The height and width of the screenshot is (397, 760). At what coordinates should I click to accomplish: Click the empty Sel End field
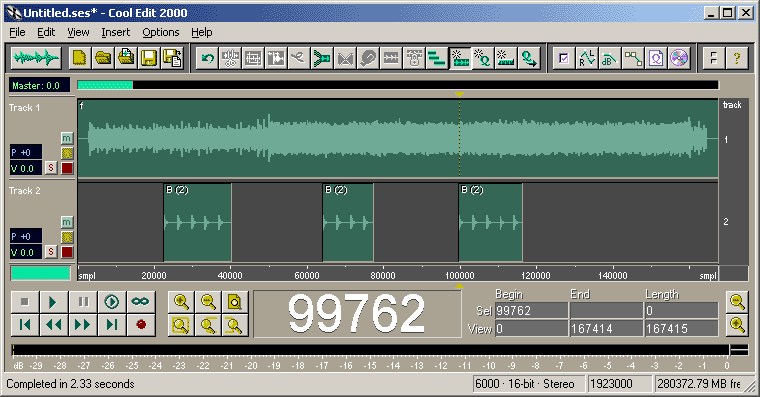pos(606,310)
